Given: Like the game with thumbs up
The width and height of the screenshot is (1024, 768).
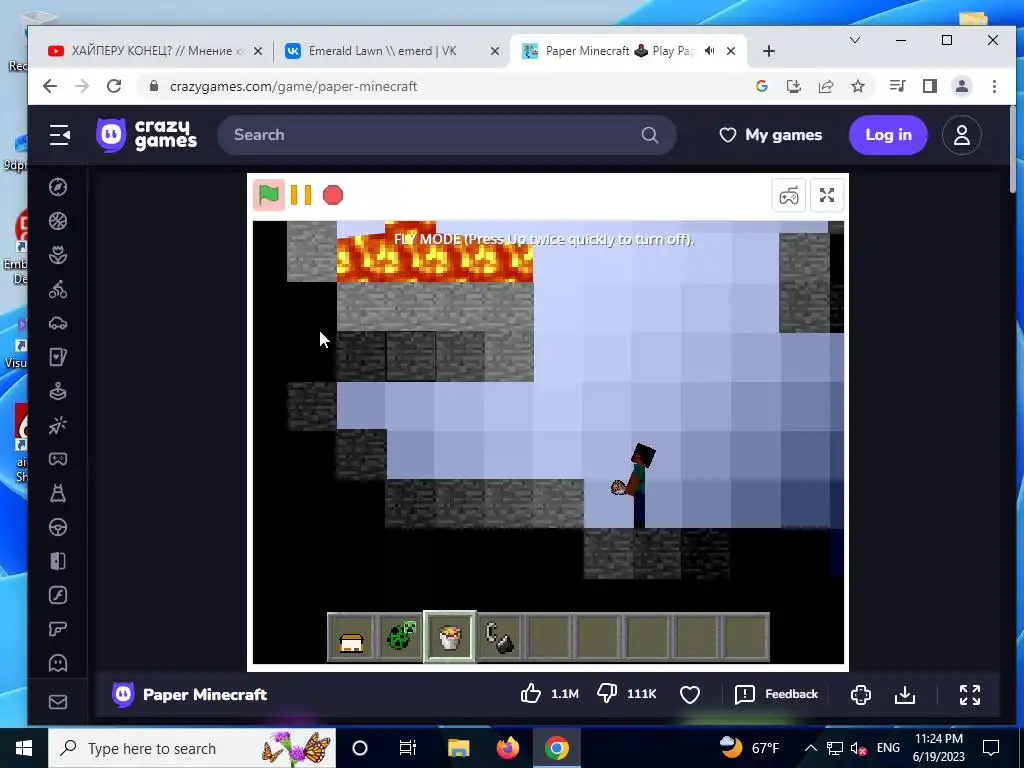Looking at the screenshot, I should point(531,694).
